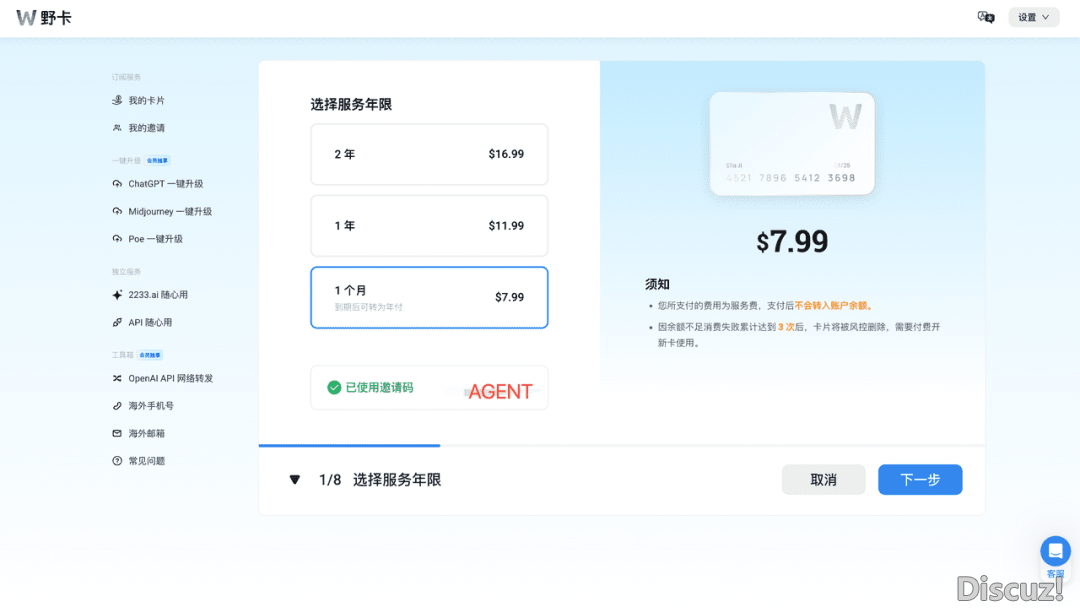Open the language translation icon
Screen dimensions: 1080x613
tap(986, 17)
